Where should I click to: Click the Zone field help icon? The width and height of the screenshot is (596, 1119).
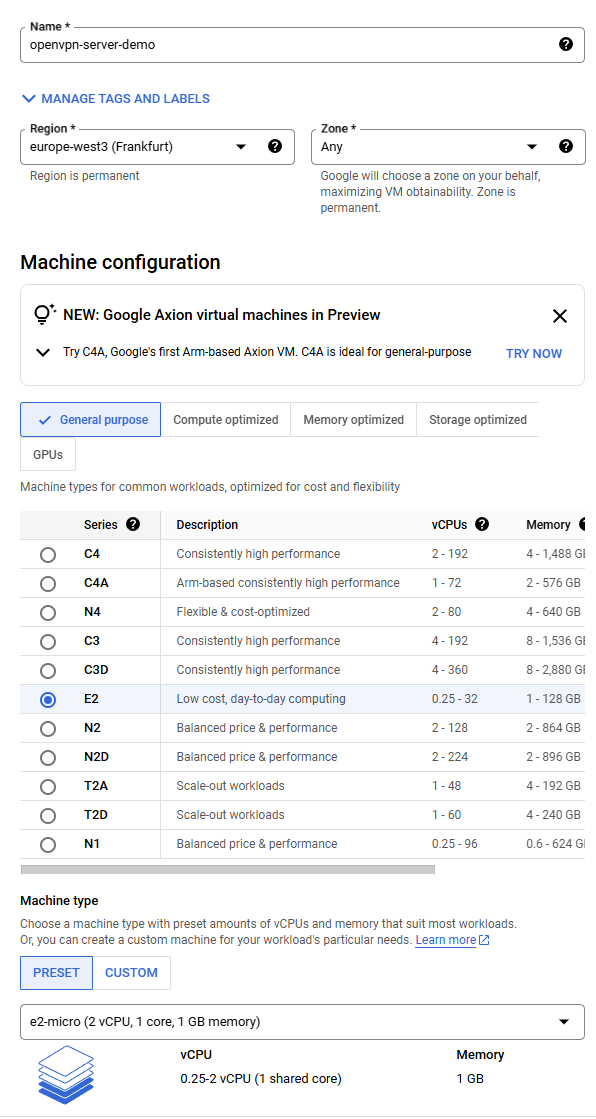pyautogui.click(x=566, y=146)
